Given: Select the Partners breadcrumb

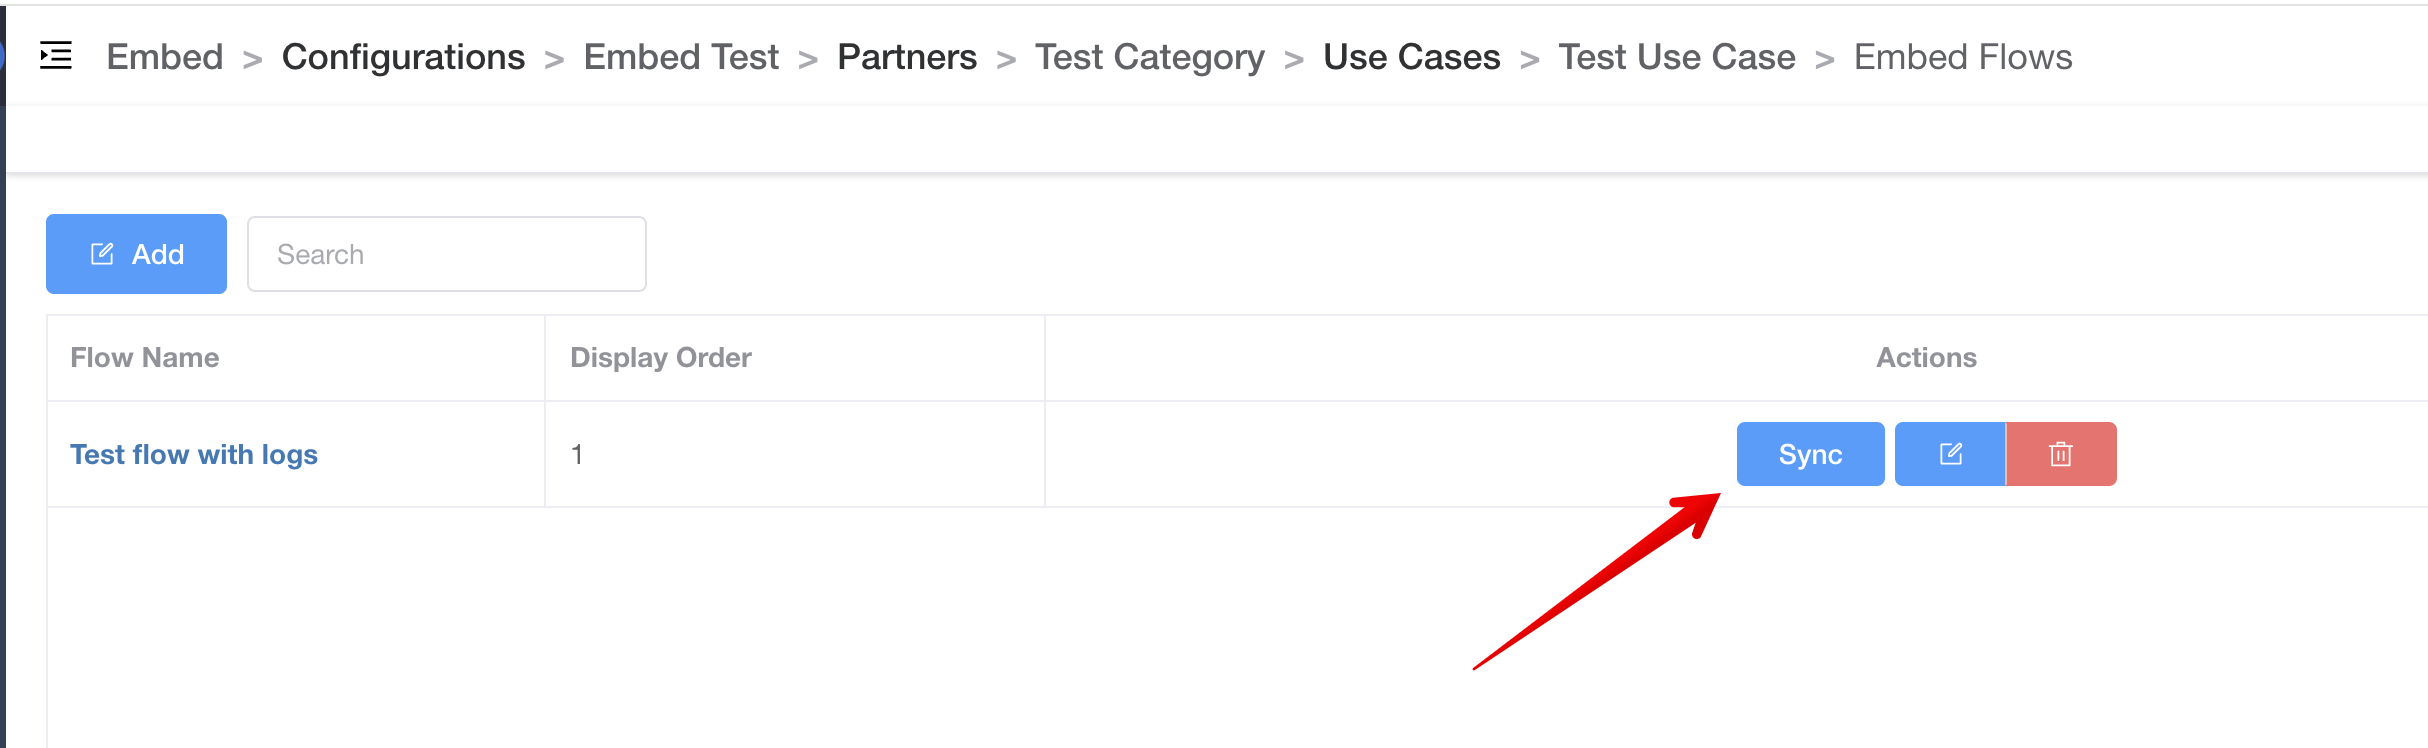Looking at the screenshot, I should pos(907,57).
